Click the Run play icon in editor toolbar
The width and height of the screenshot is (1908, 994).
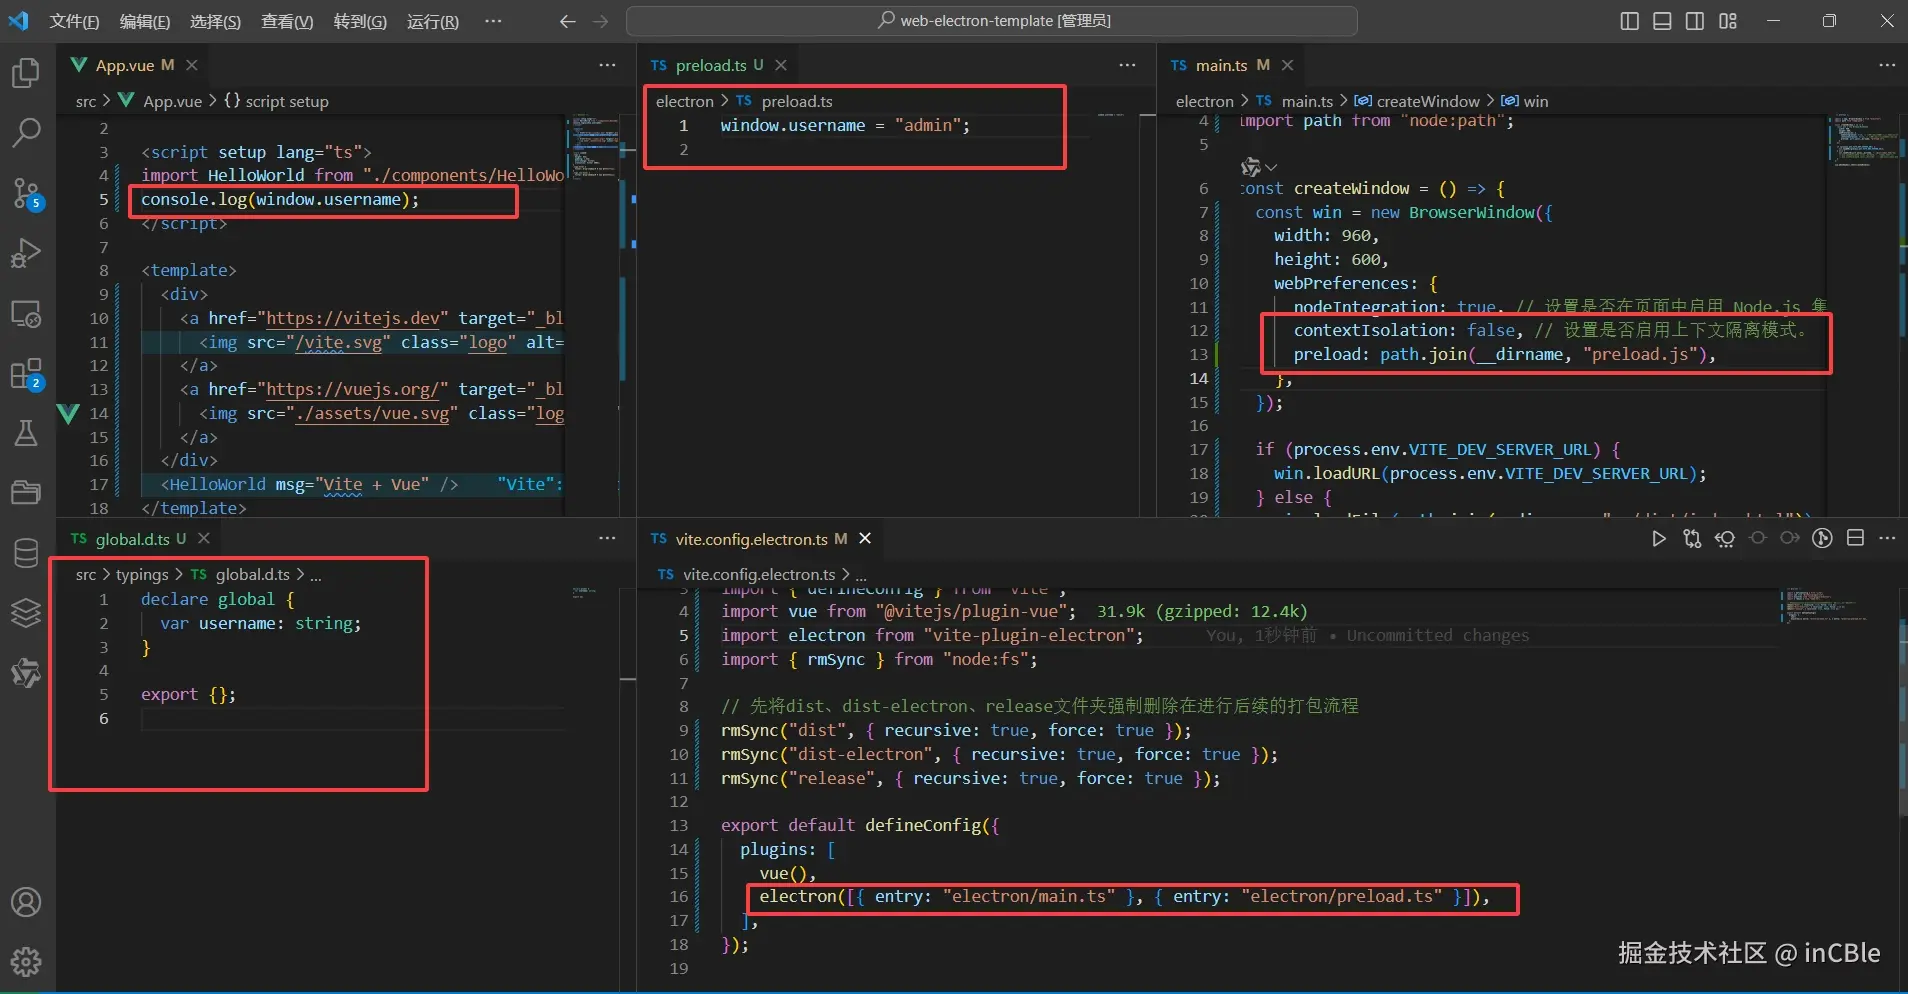(x=1659, y=539)
